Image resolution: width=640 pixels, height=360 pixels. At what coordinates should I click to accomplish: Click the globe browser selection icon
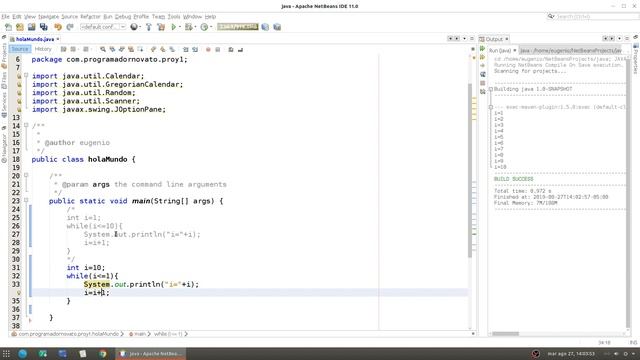(133, 27)
